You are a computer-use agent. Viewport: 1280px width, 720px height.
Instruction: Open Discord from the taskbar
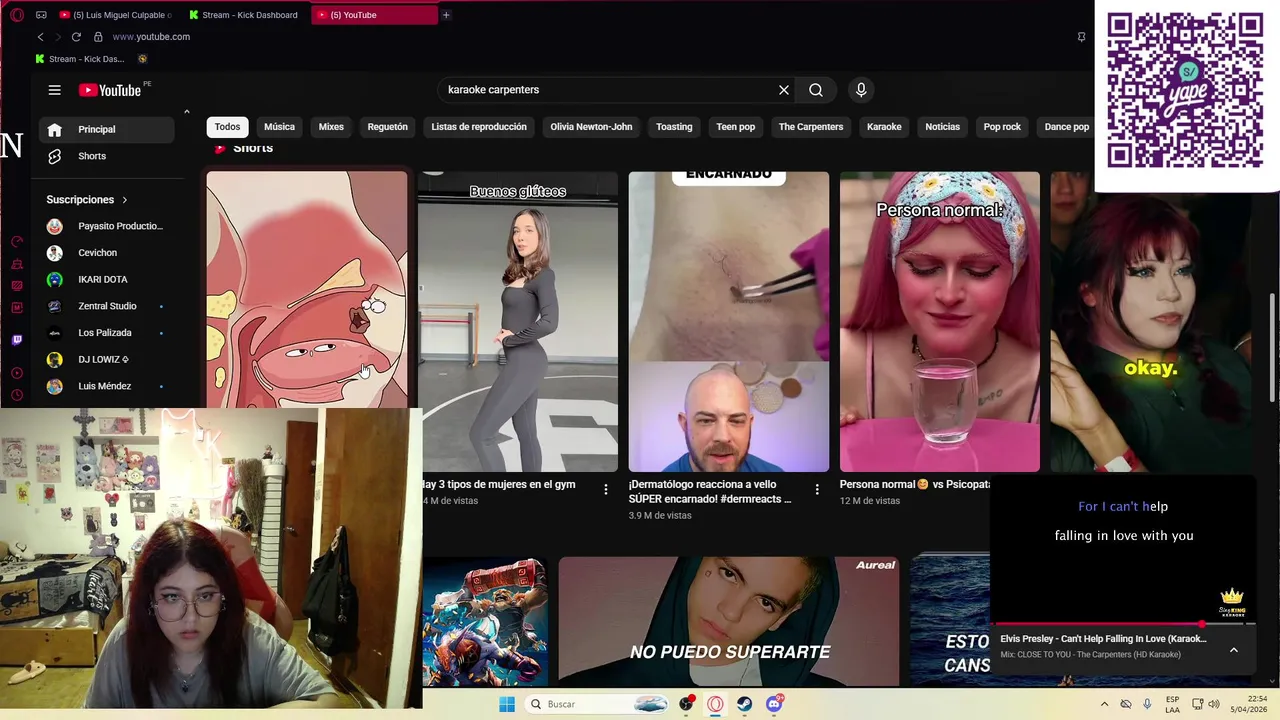click(x=774, y=704)
